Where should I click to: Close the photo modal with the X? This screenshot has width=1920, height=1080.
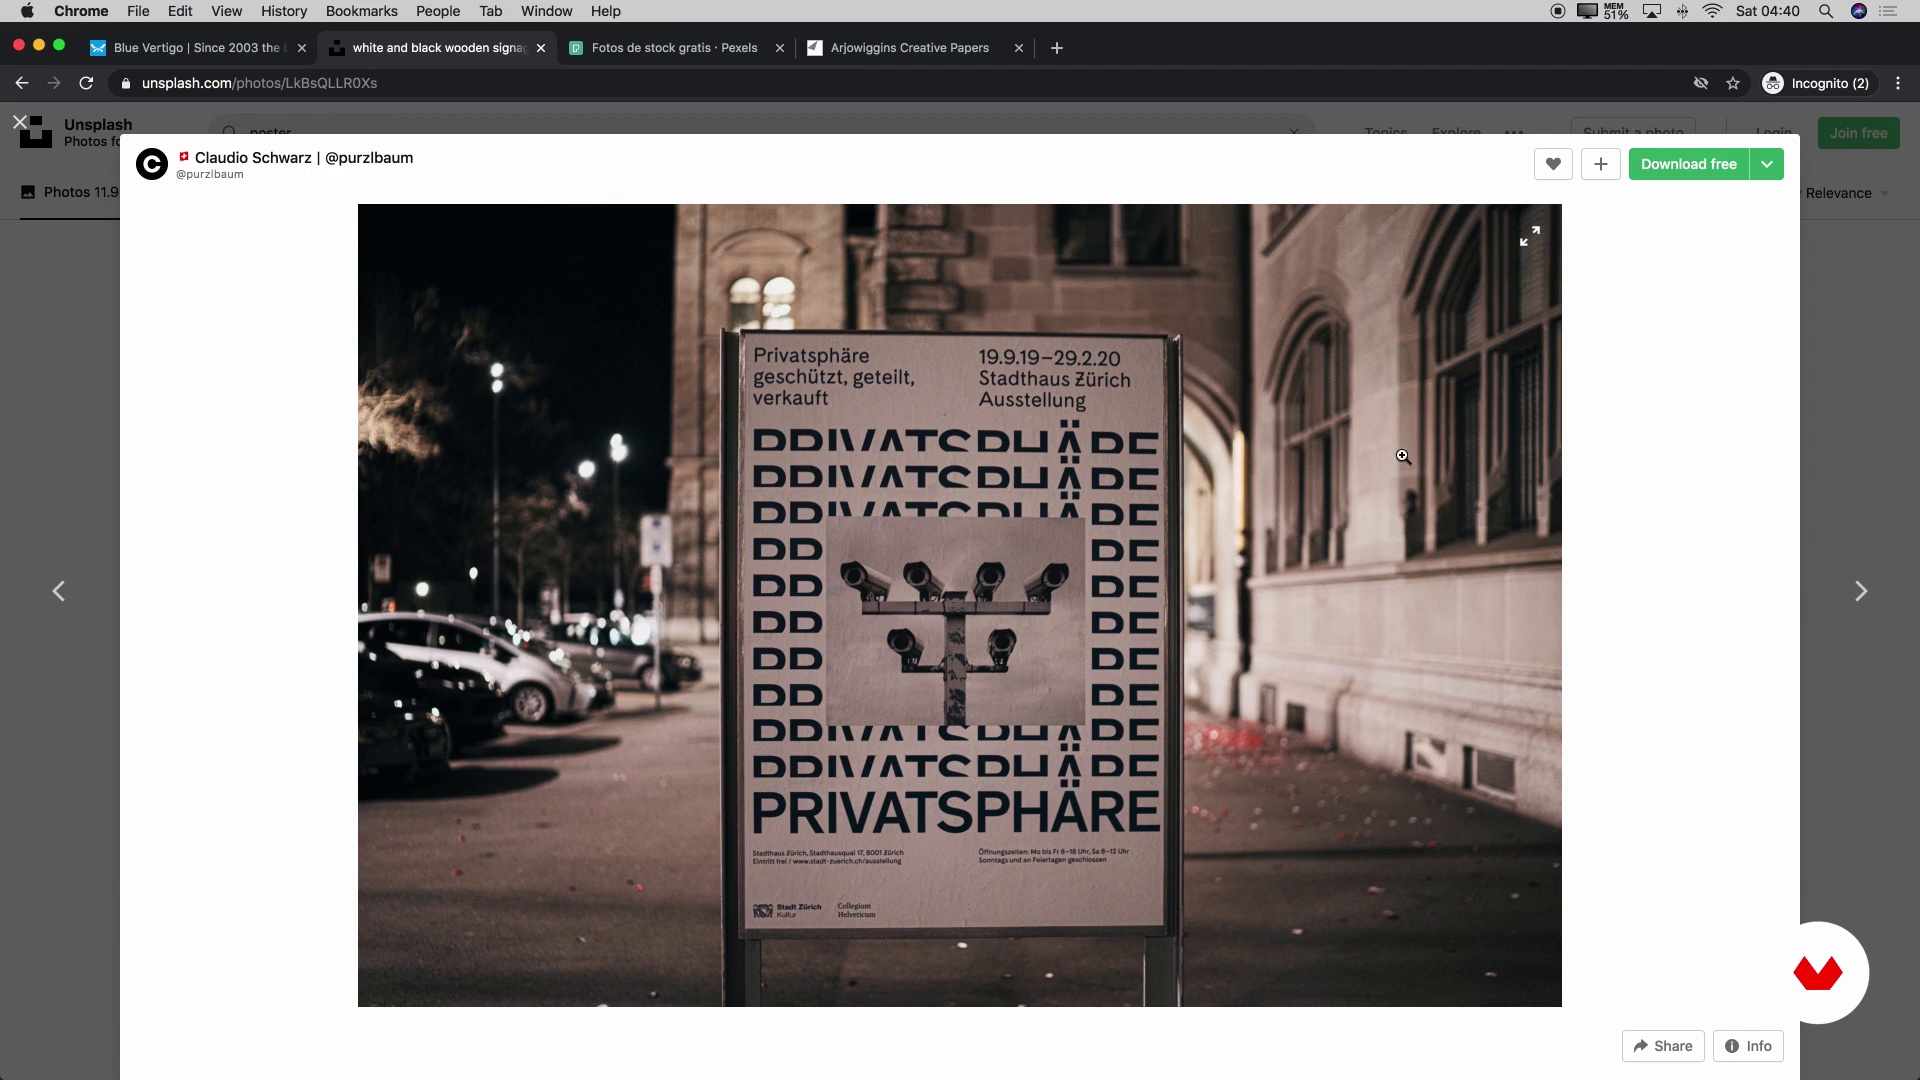pos(19,122)
